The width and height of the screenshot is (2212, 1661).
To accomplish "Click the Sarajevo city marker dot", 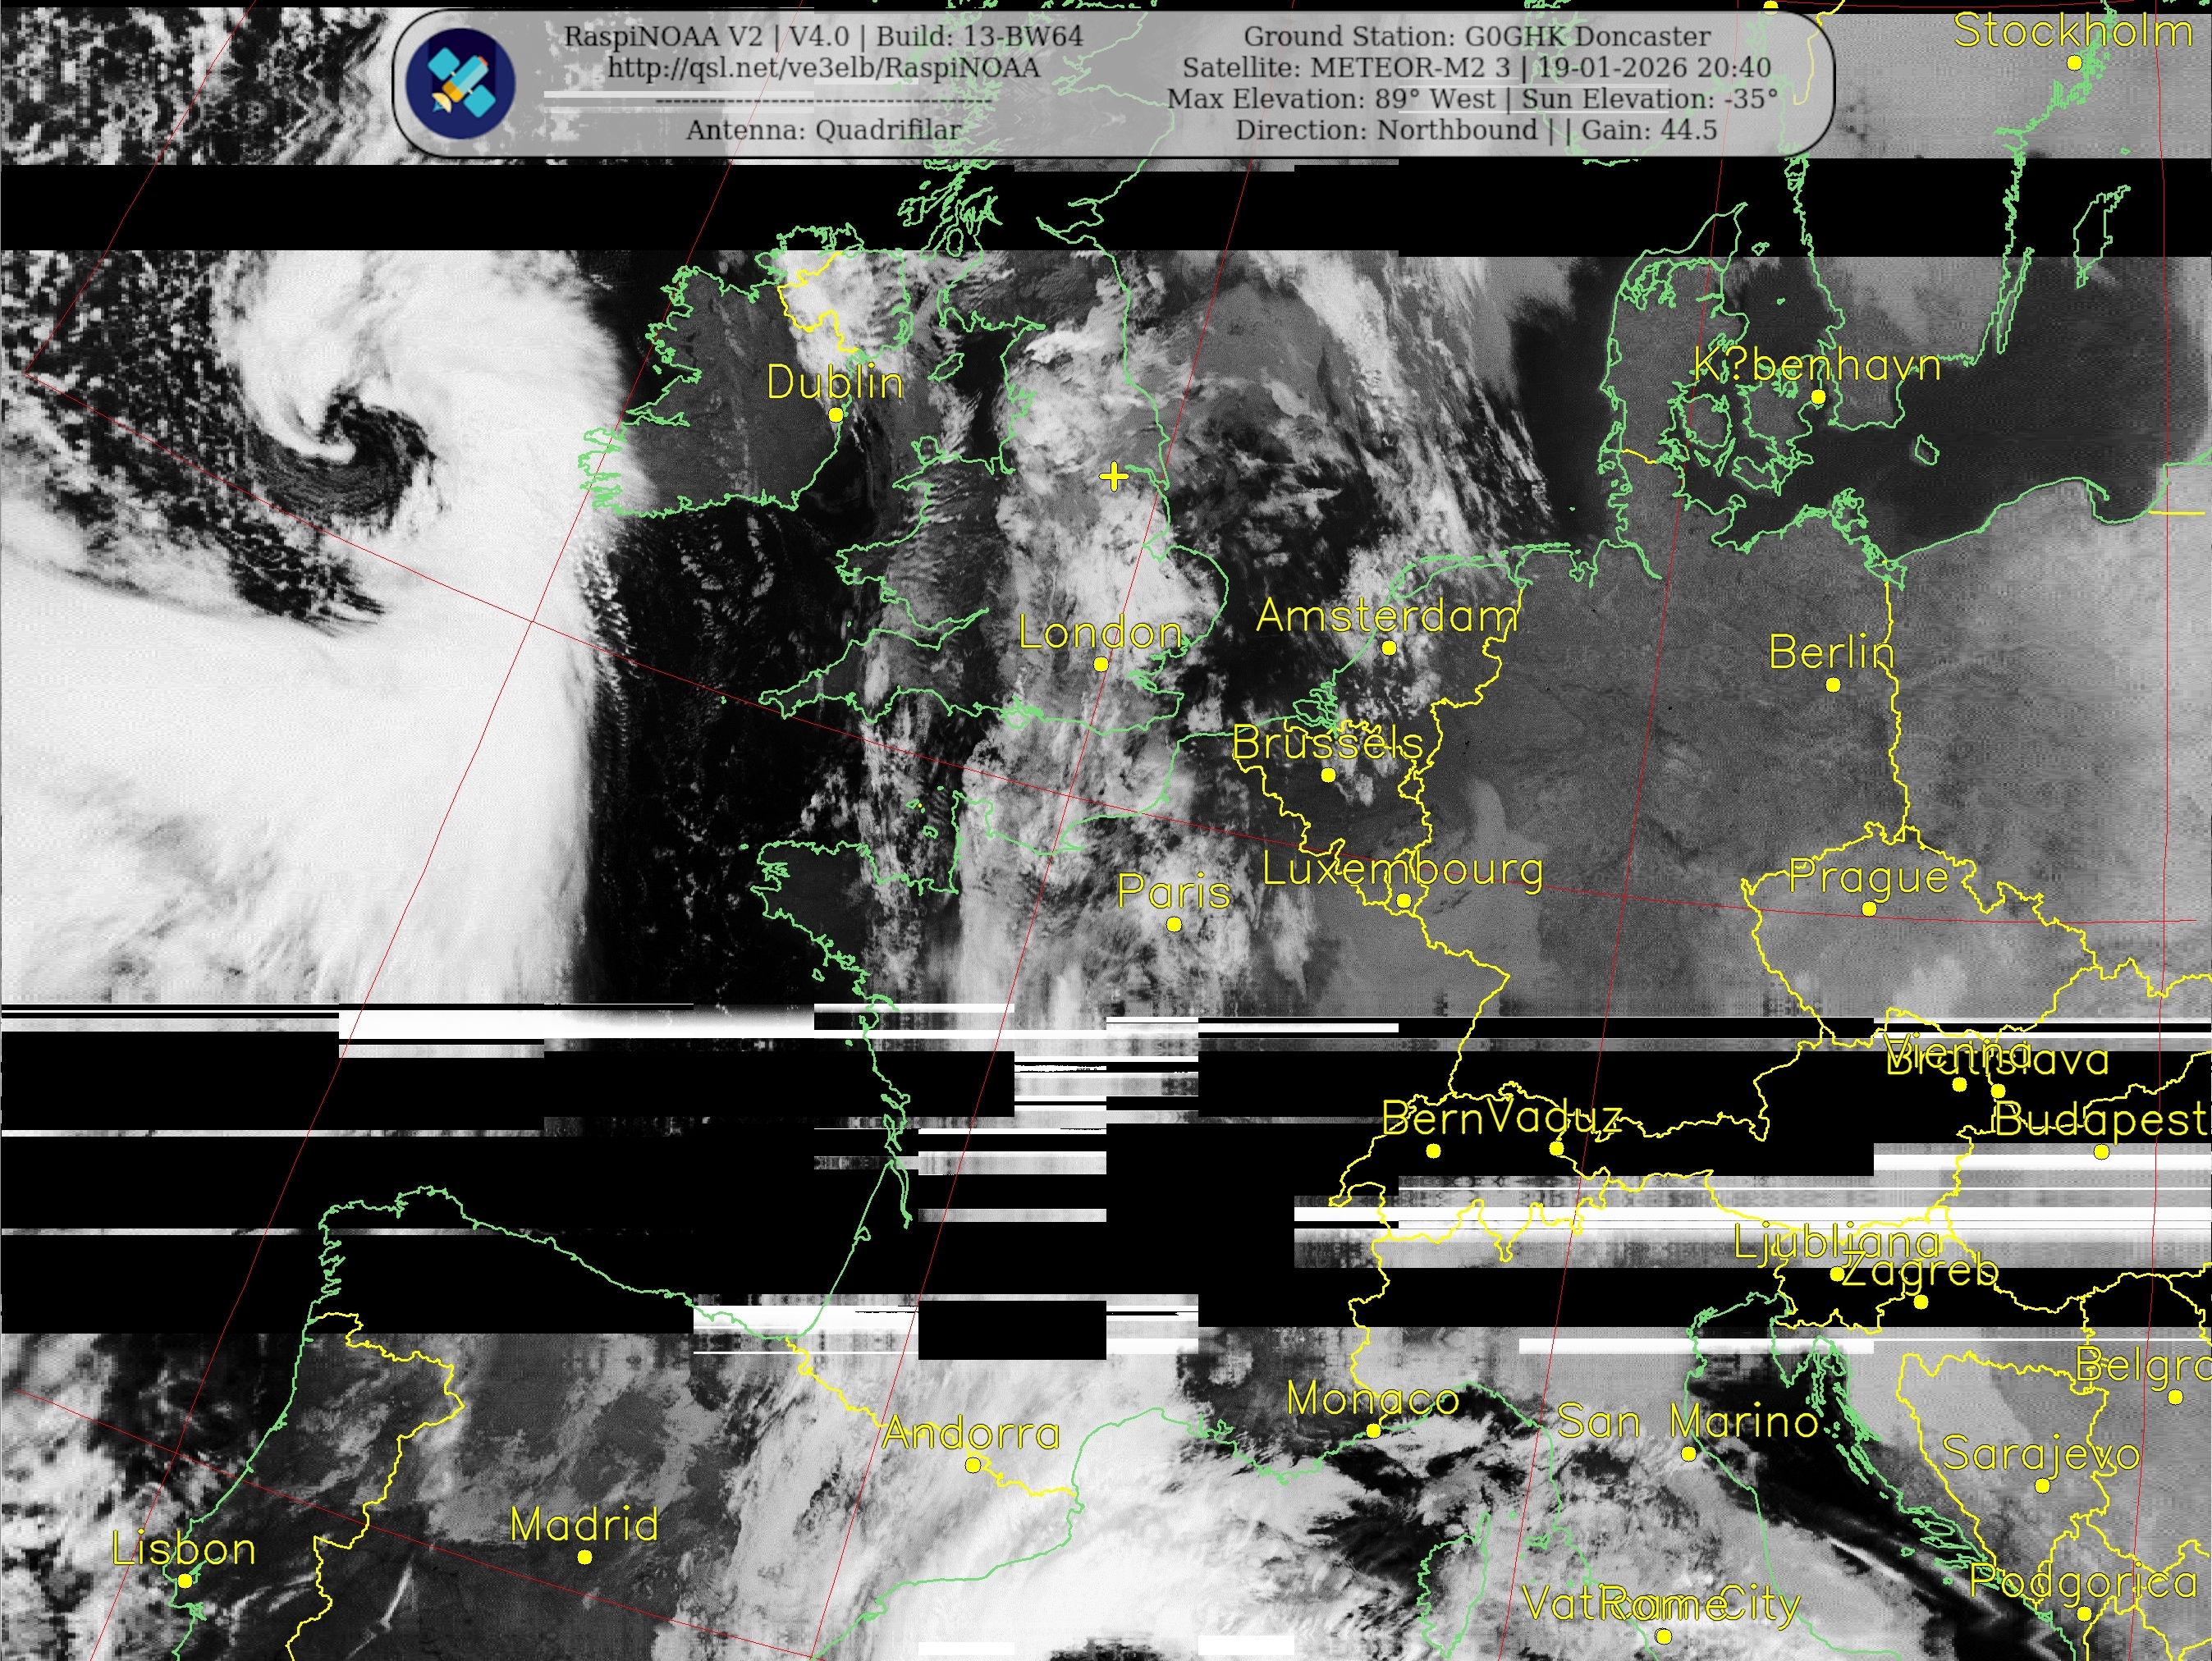I will coord(2042,1486).
